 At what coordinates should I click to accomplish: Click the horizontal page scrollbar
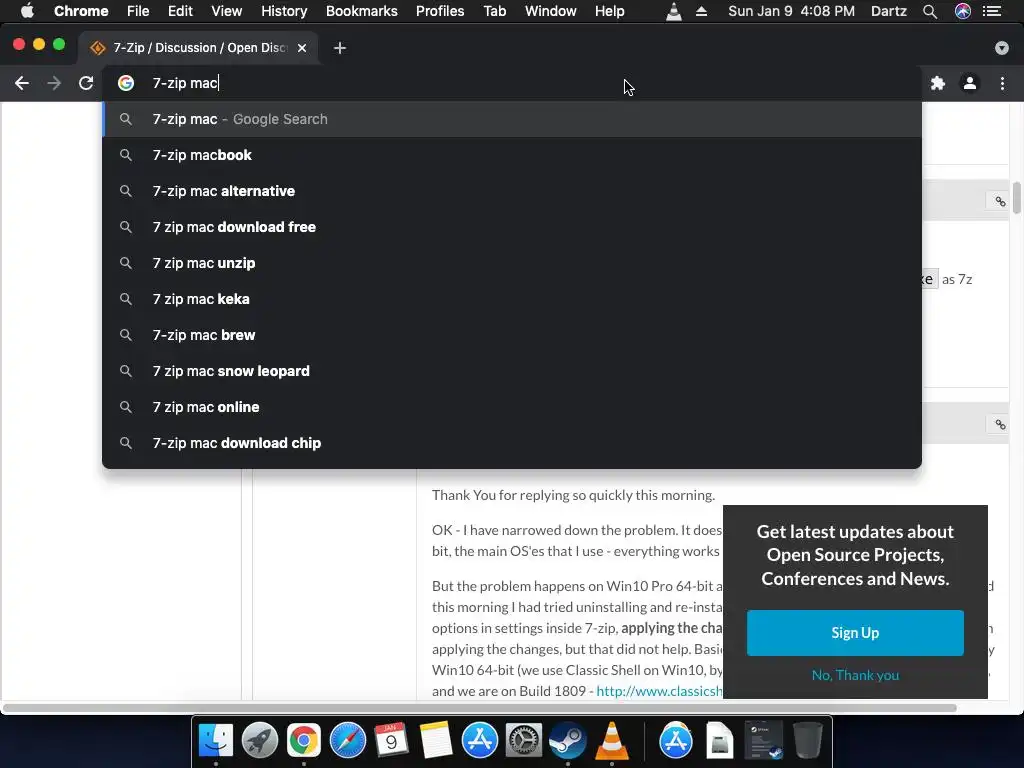click(x=480, y=708)
